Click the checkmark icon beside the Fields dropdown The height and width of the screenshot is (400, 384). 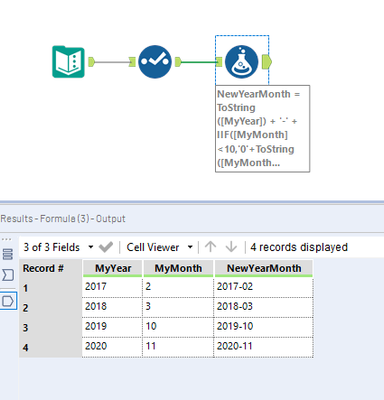pyautogui.click(x=106, y=247)
